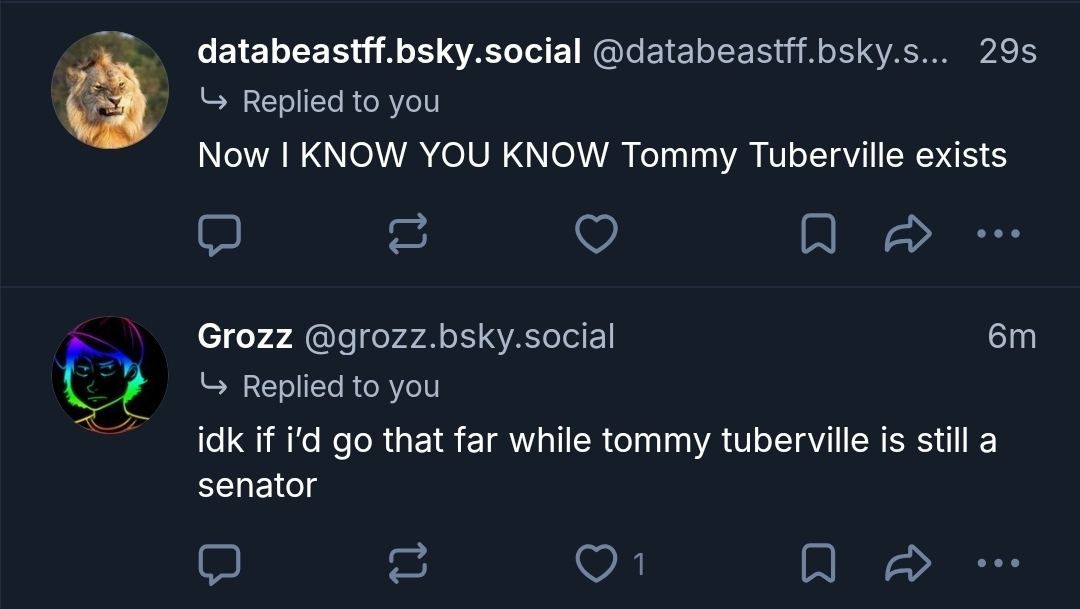This screenshot has width=1080, height=609.
Task: Reply to Grozz's post
Action: (x=219, y=564)
